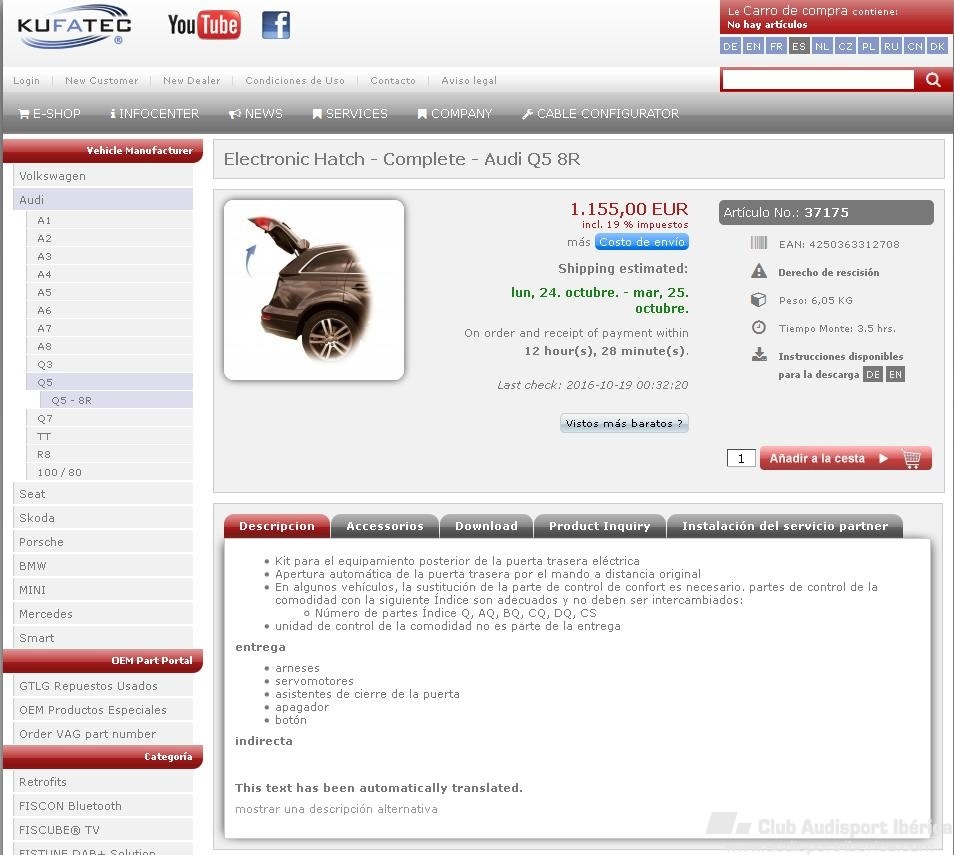Click the Costo de envío button

click(642, 242)
